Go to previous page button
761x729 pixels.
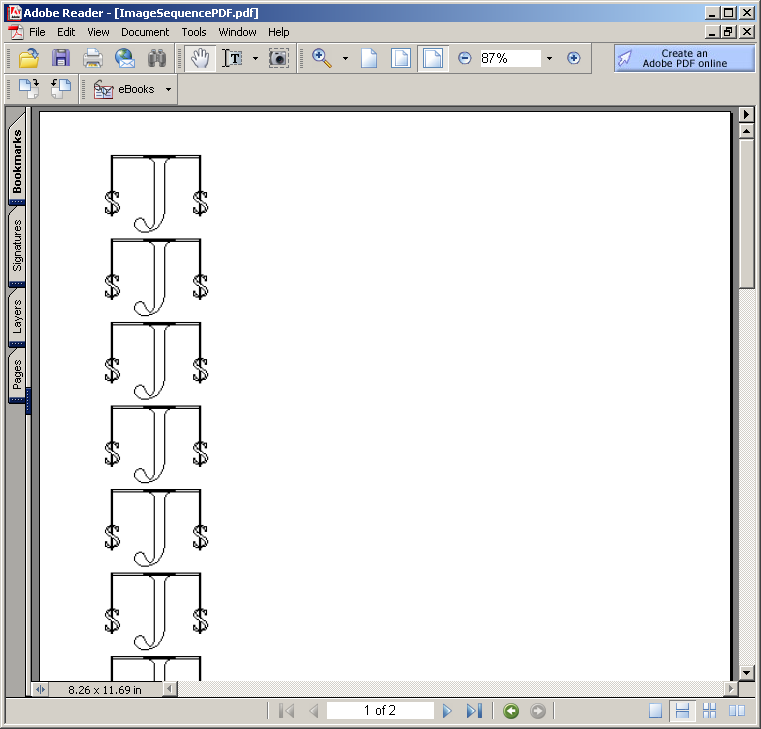pos(314,711)
